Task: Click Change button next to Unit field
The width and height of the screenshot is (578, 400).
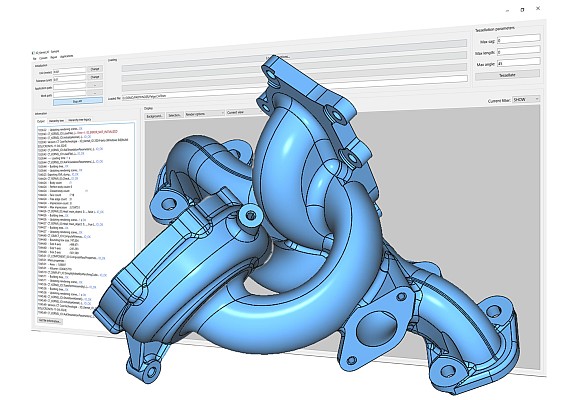Action: click(x=95, y=69)
